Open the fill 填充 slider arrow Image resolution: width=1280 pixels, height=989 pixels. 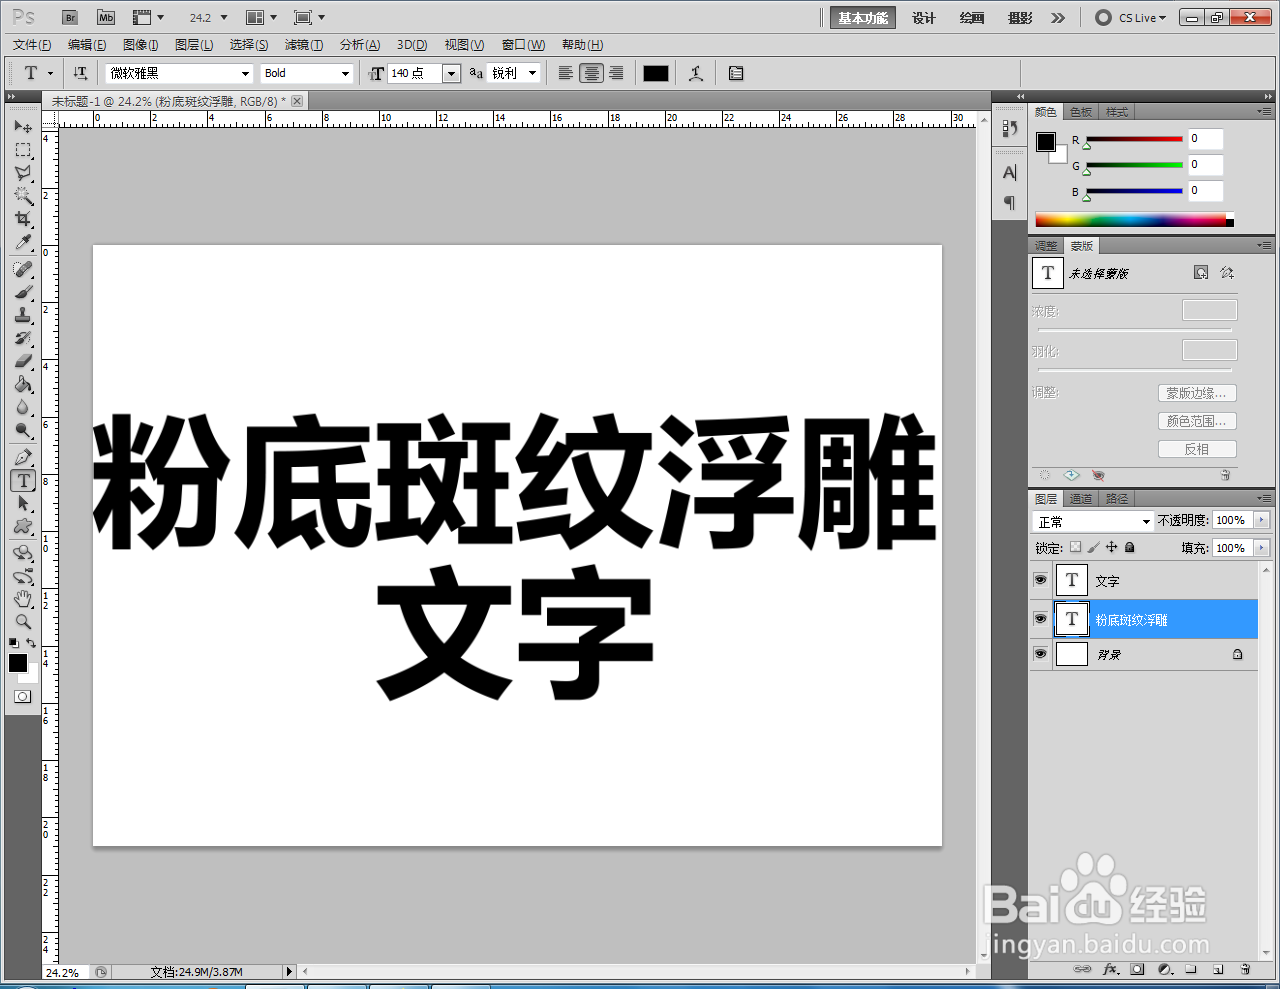1261,548
